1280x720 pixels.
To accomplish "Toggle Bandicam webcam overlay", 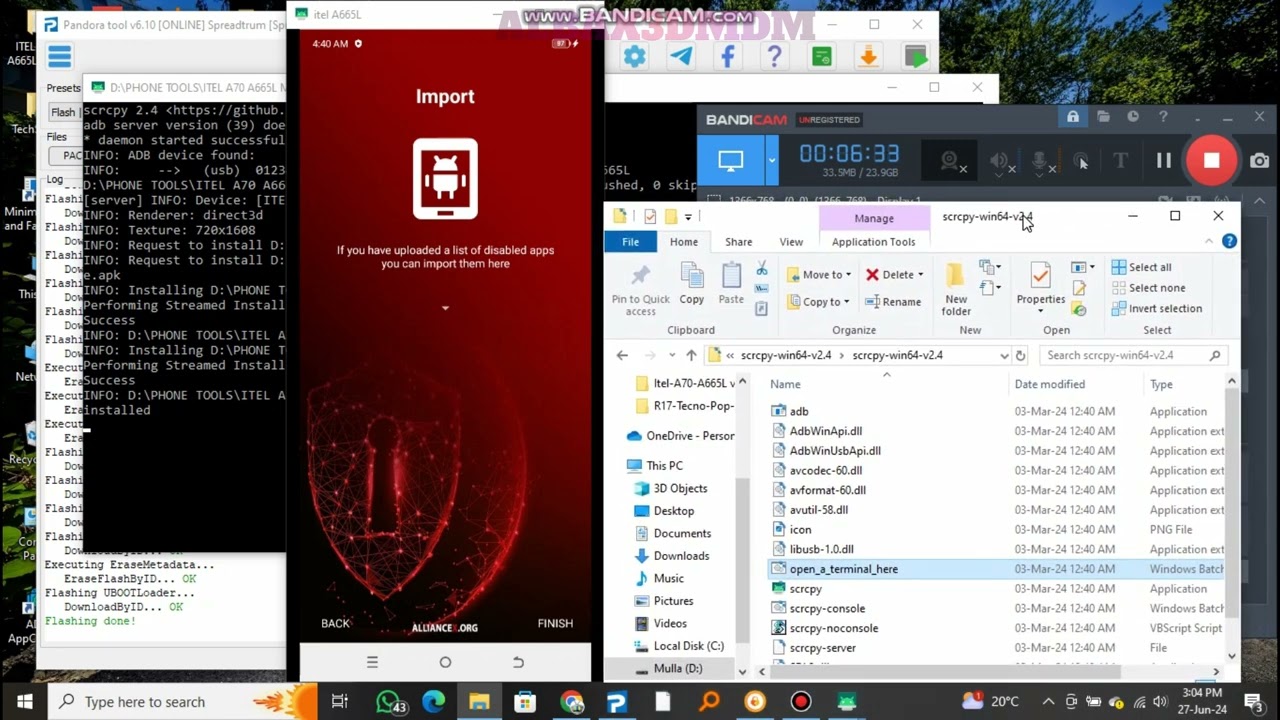I will pos(953,161).
